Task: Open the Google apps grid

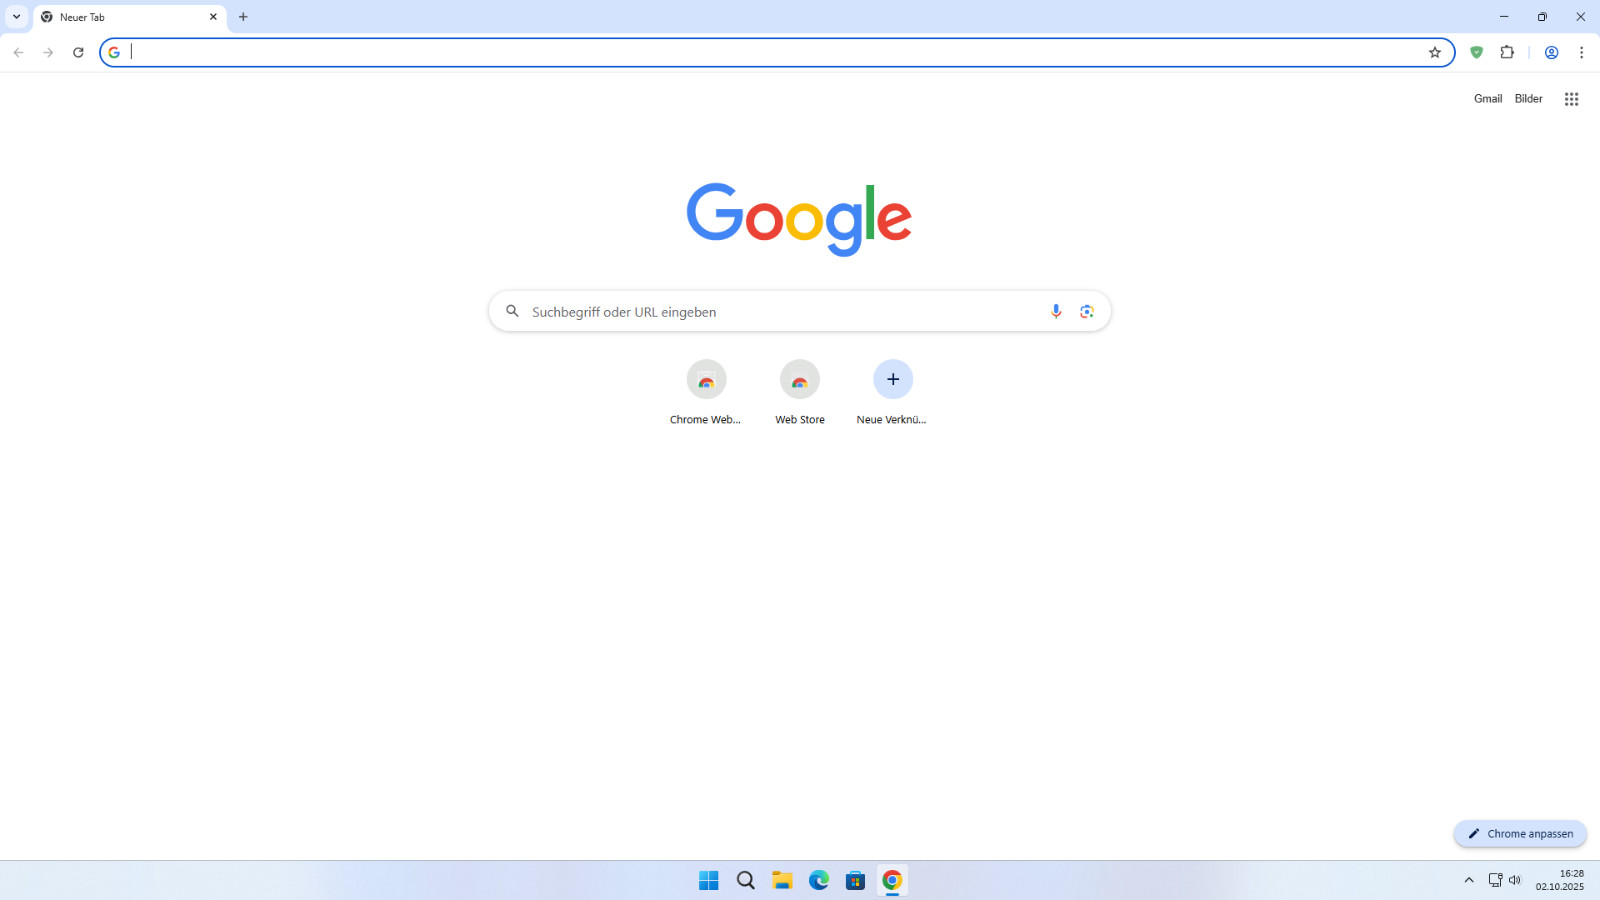Action: click(x=1571, y=99)
